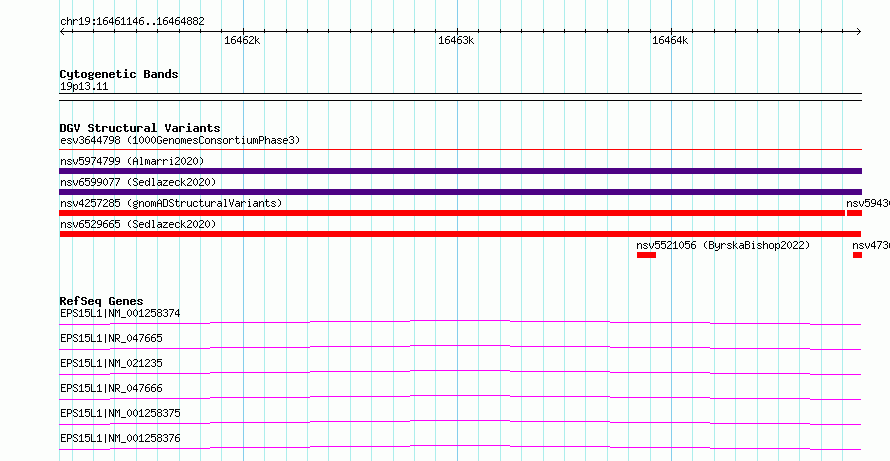Screen dimensions: 890x461
Task: Select the purple nsv6599077 variant bar
Action: click(460, 192)
